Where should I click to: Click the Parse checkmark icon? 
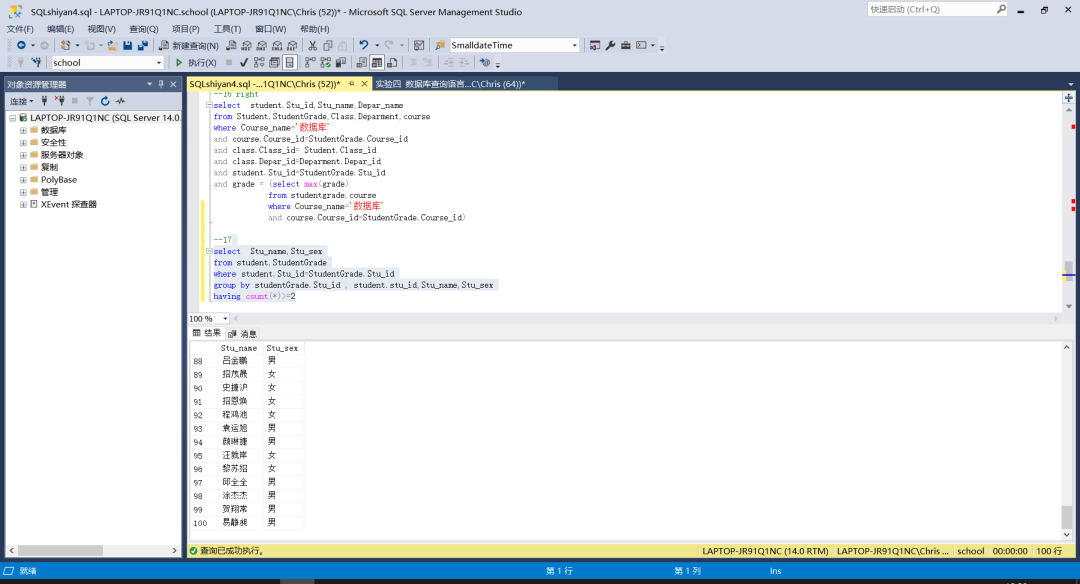click(243, 63)
